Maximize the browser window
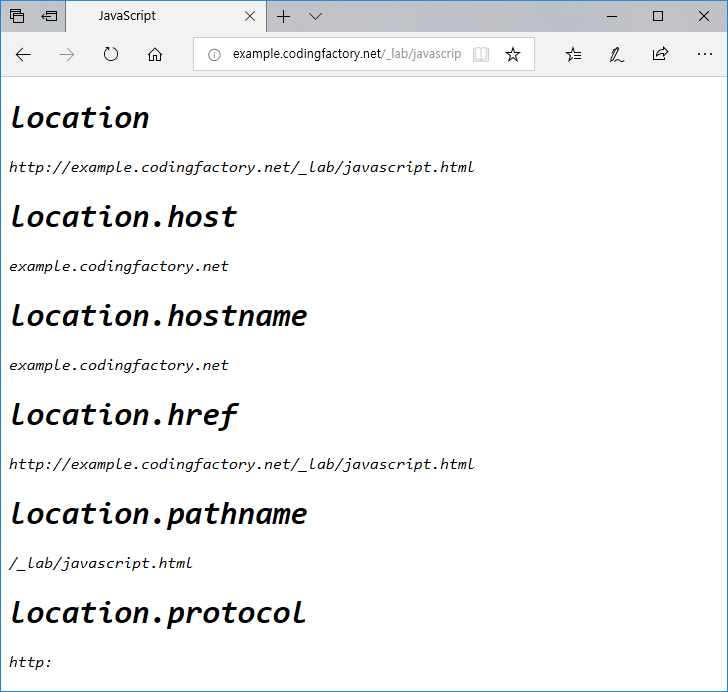 tap(657, 16)
